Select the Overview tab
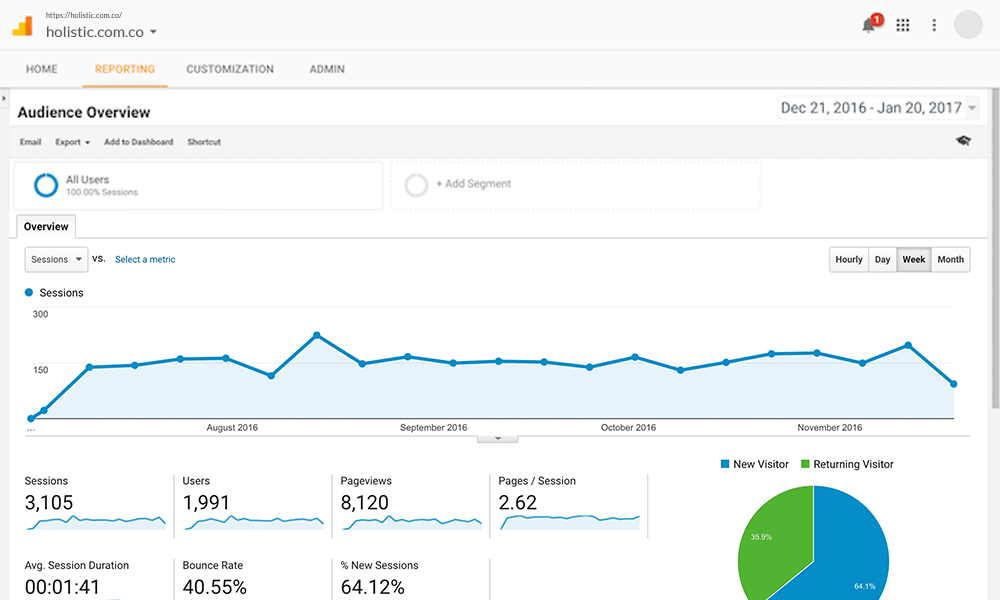The height and width of the screenshot is (600, 1000). click(46, 226)
